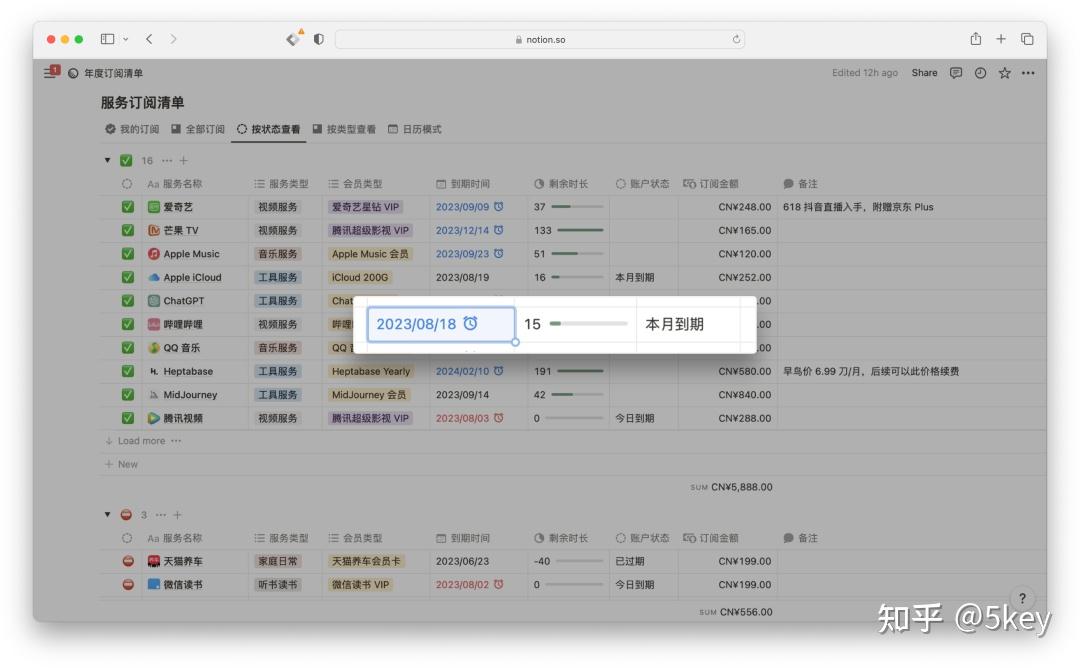Click the sidebar toggle icon in browser toolbar
1080x668 pixels.
click(105, 38)
